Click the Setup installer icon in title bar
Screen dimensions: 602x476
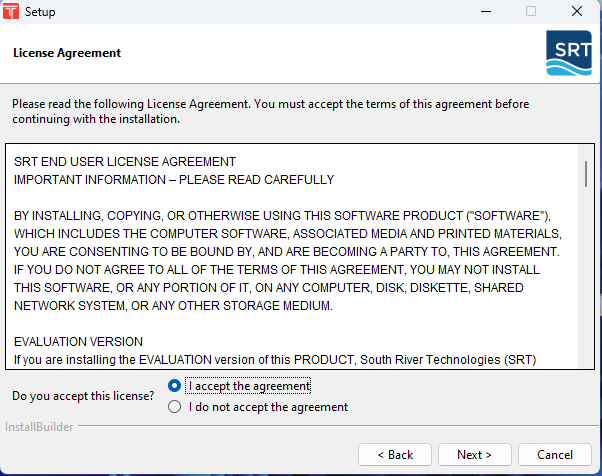point(11,12)
